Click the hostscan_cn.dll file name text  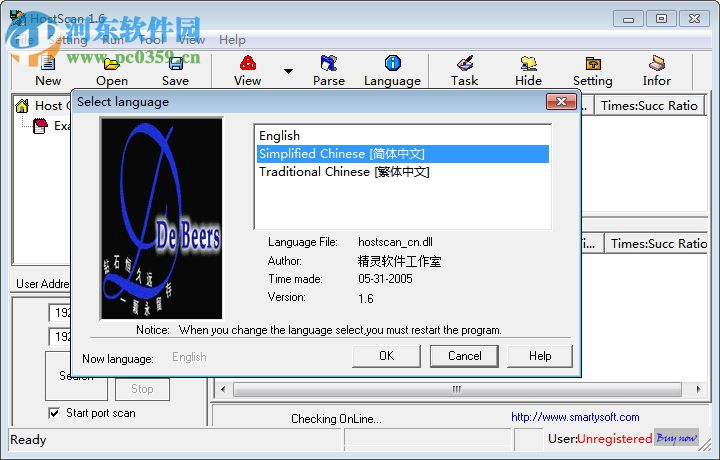(x=395, y=242)
